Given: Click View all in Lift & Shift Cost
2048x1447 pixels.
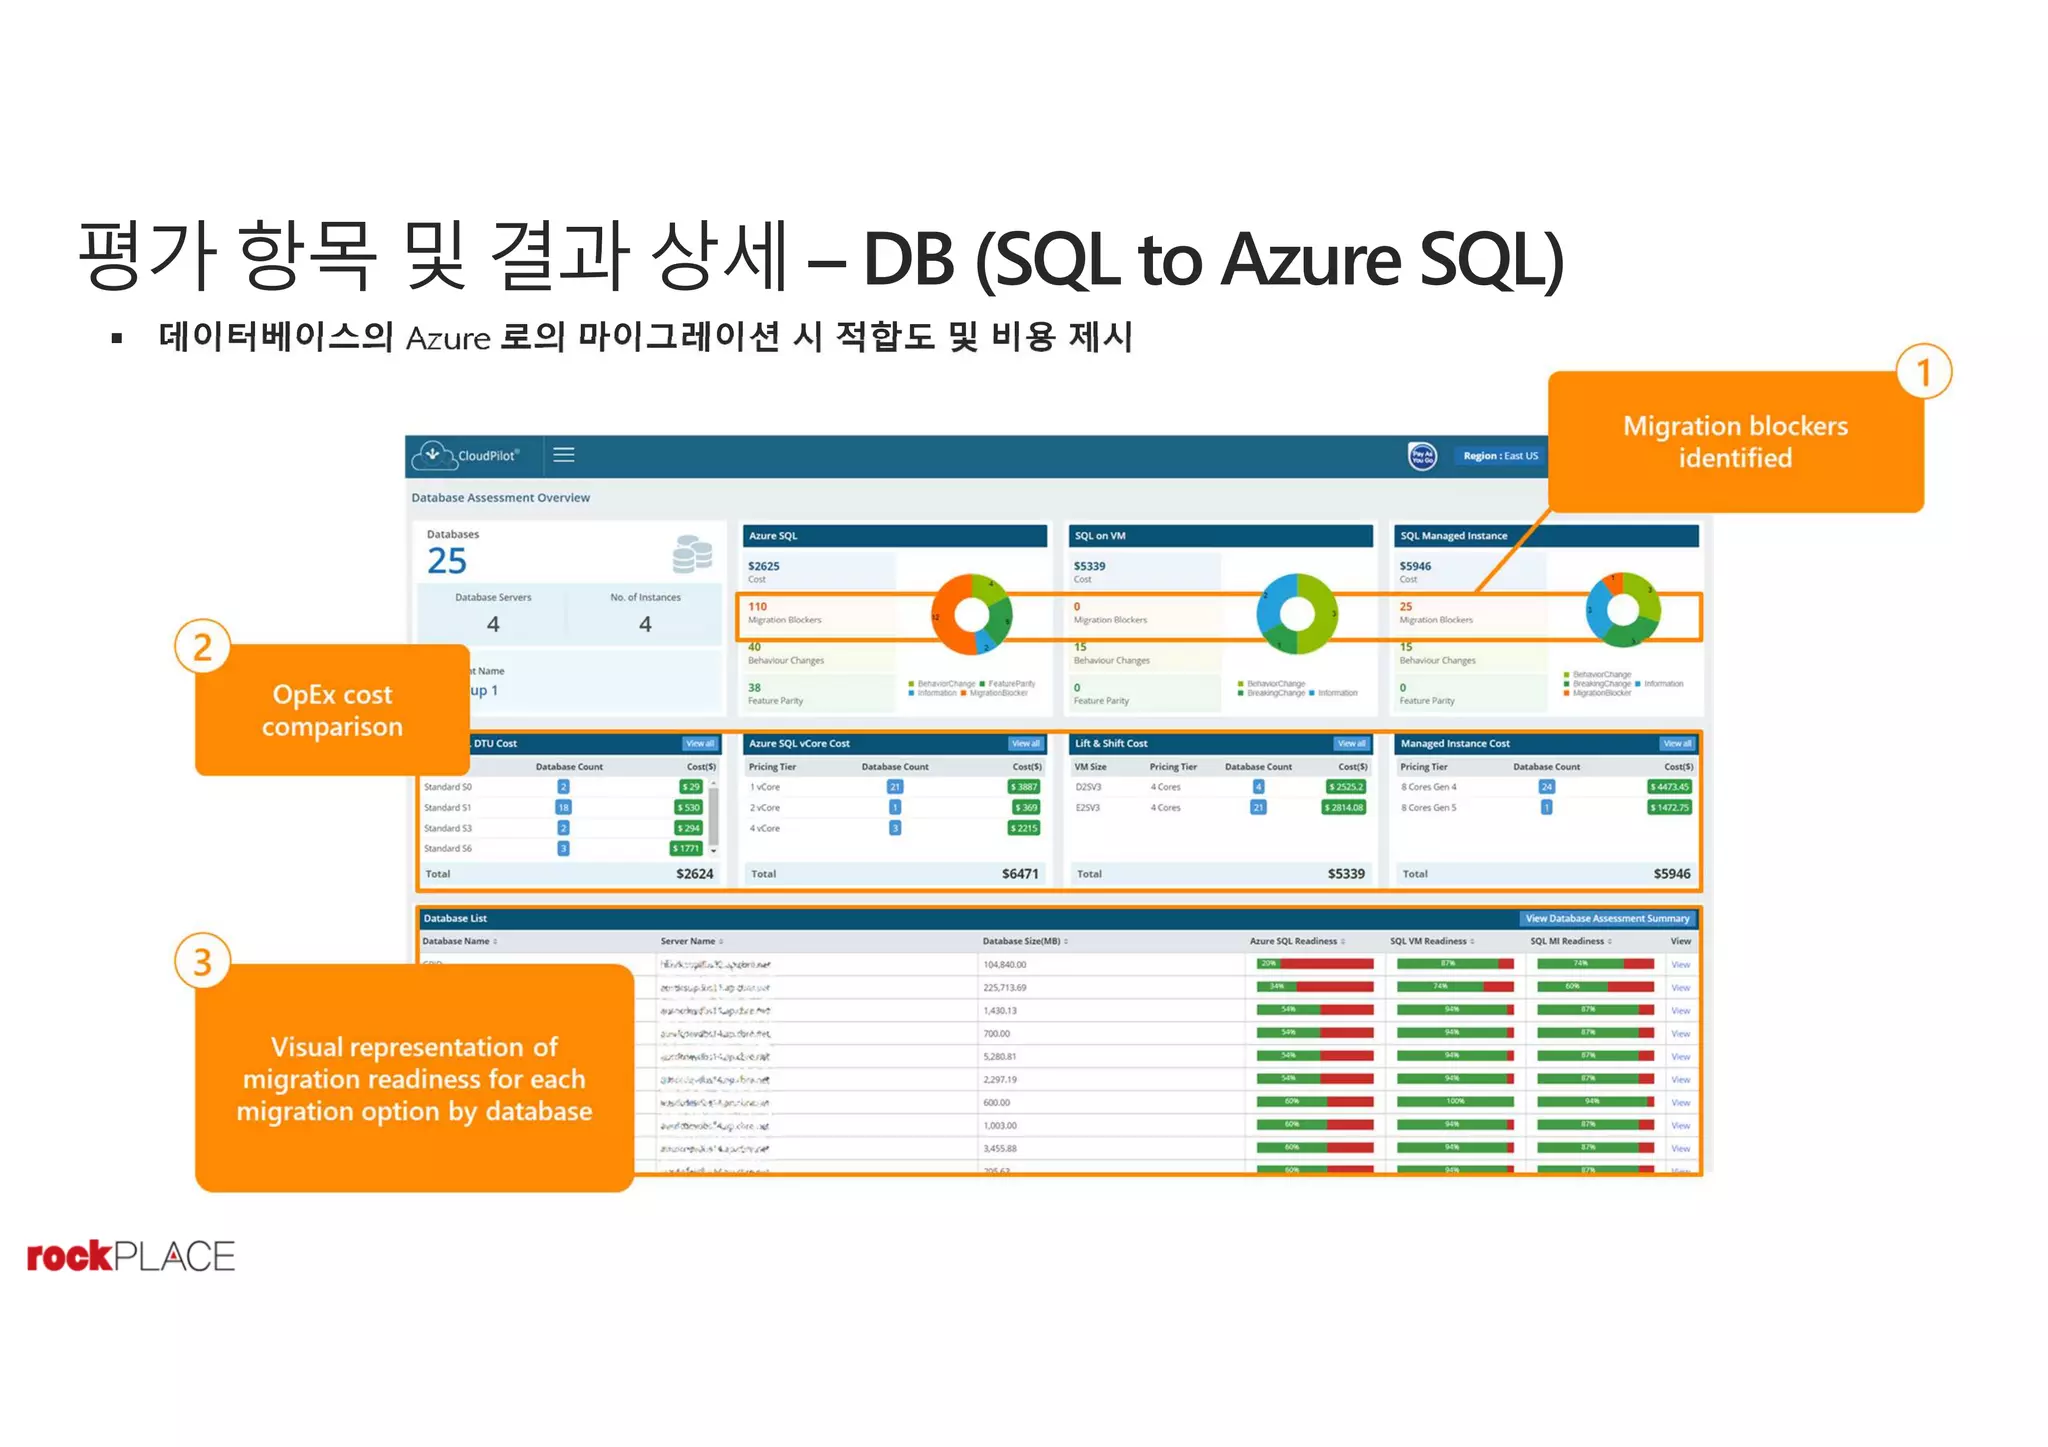Looking at the screenshot, I should 1351,744.
